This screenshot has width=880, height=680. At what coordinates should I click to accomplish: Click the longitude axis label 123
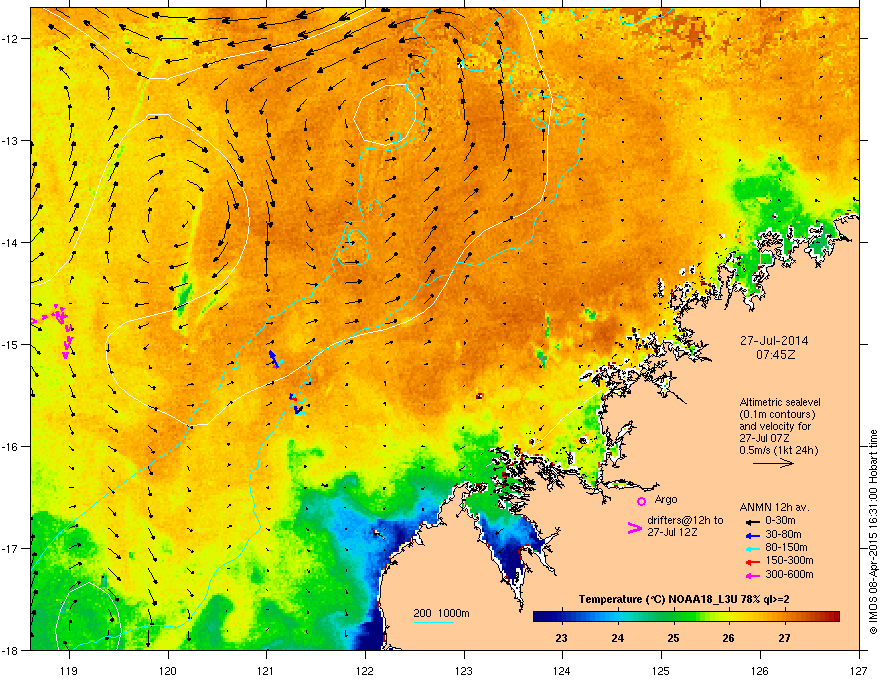tap(464, 670)
